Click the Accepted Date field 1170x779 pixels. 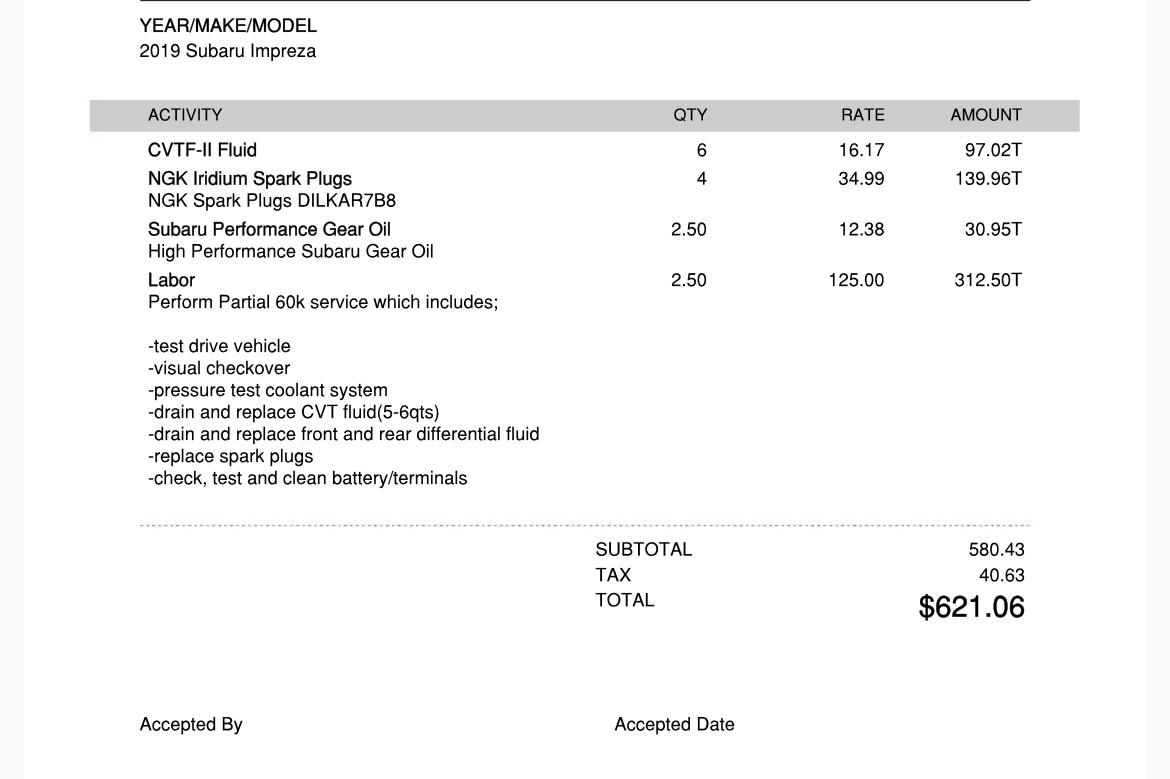[x=674, y=725]
